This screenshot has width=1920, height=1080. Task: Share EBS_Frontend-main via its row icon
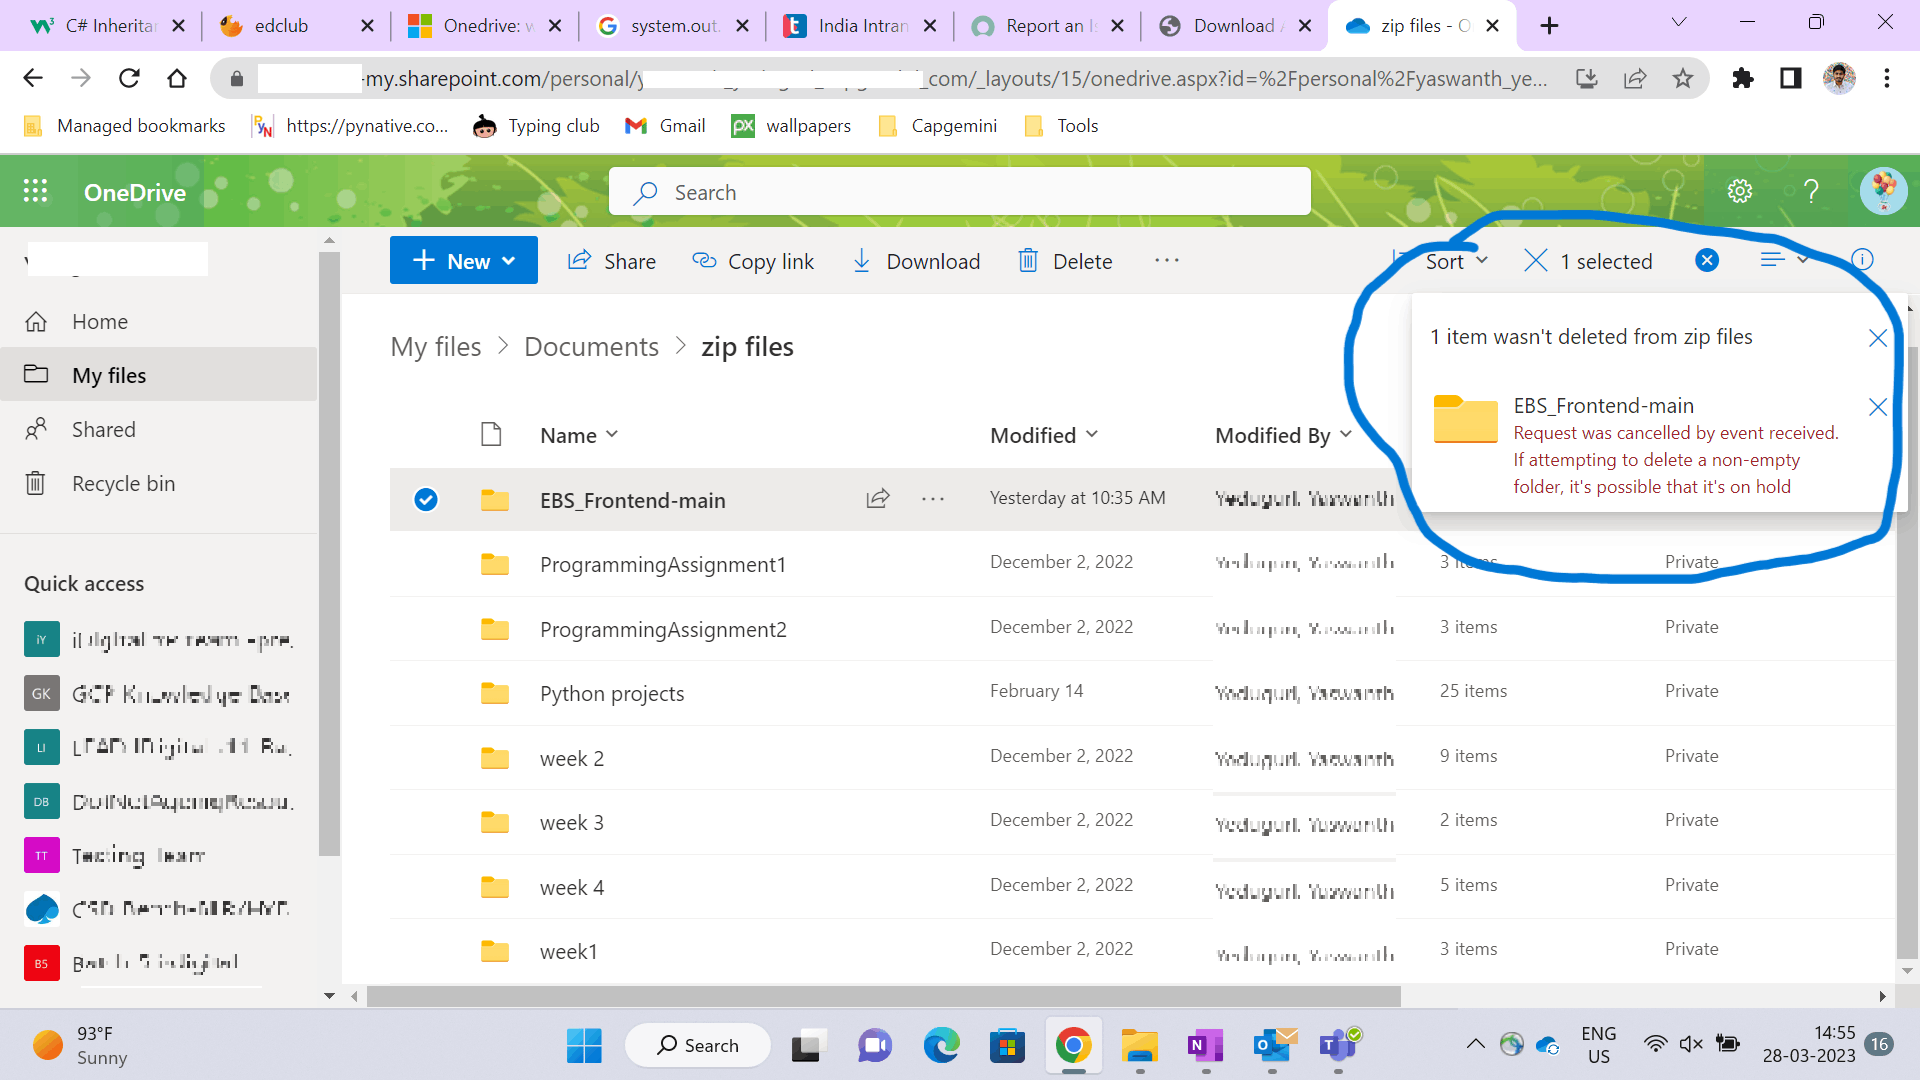coord(877,498)
